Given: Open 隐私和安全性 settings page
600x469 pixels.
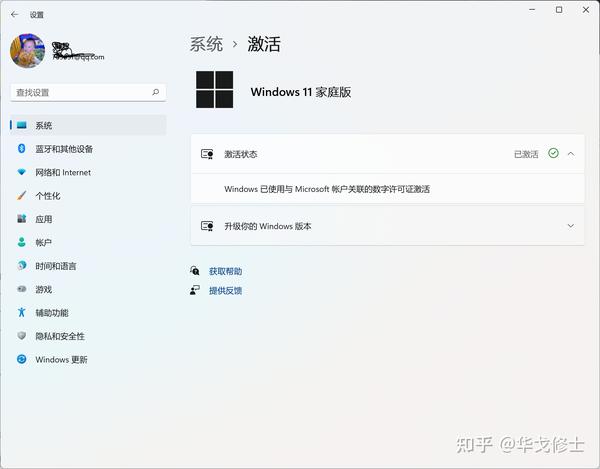Looking at the screenshot, I should pos(88,336).
